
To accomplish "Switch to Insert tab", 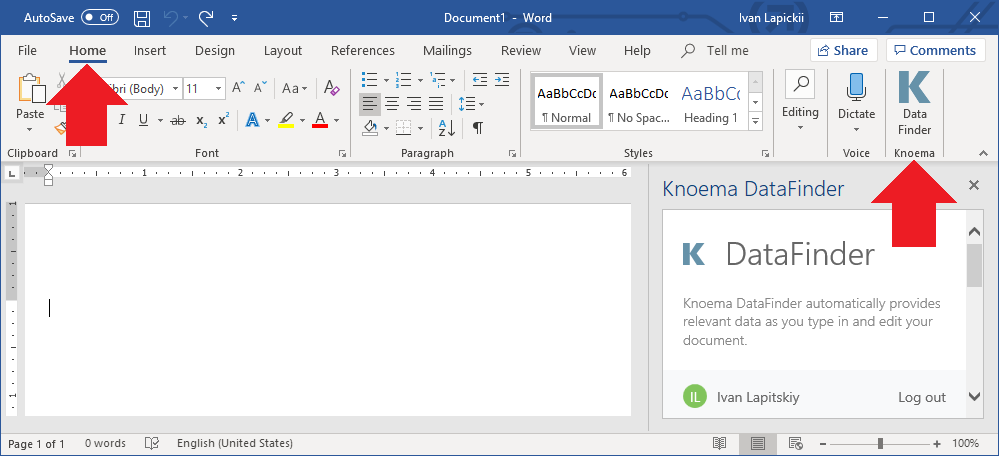I will coord(150,50).
